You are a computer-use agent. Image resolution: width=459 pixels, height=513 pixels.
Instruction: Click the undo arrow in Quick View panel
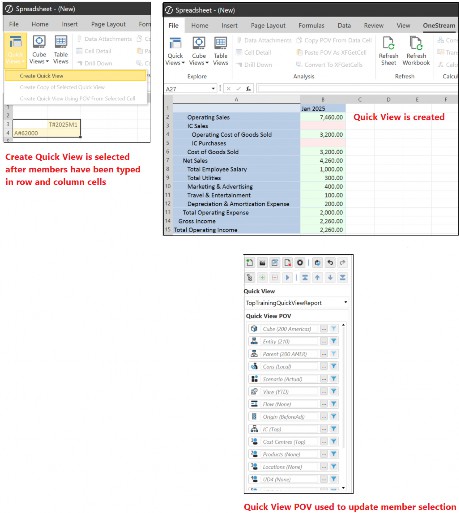coord(330,263)
